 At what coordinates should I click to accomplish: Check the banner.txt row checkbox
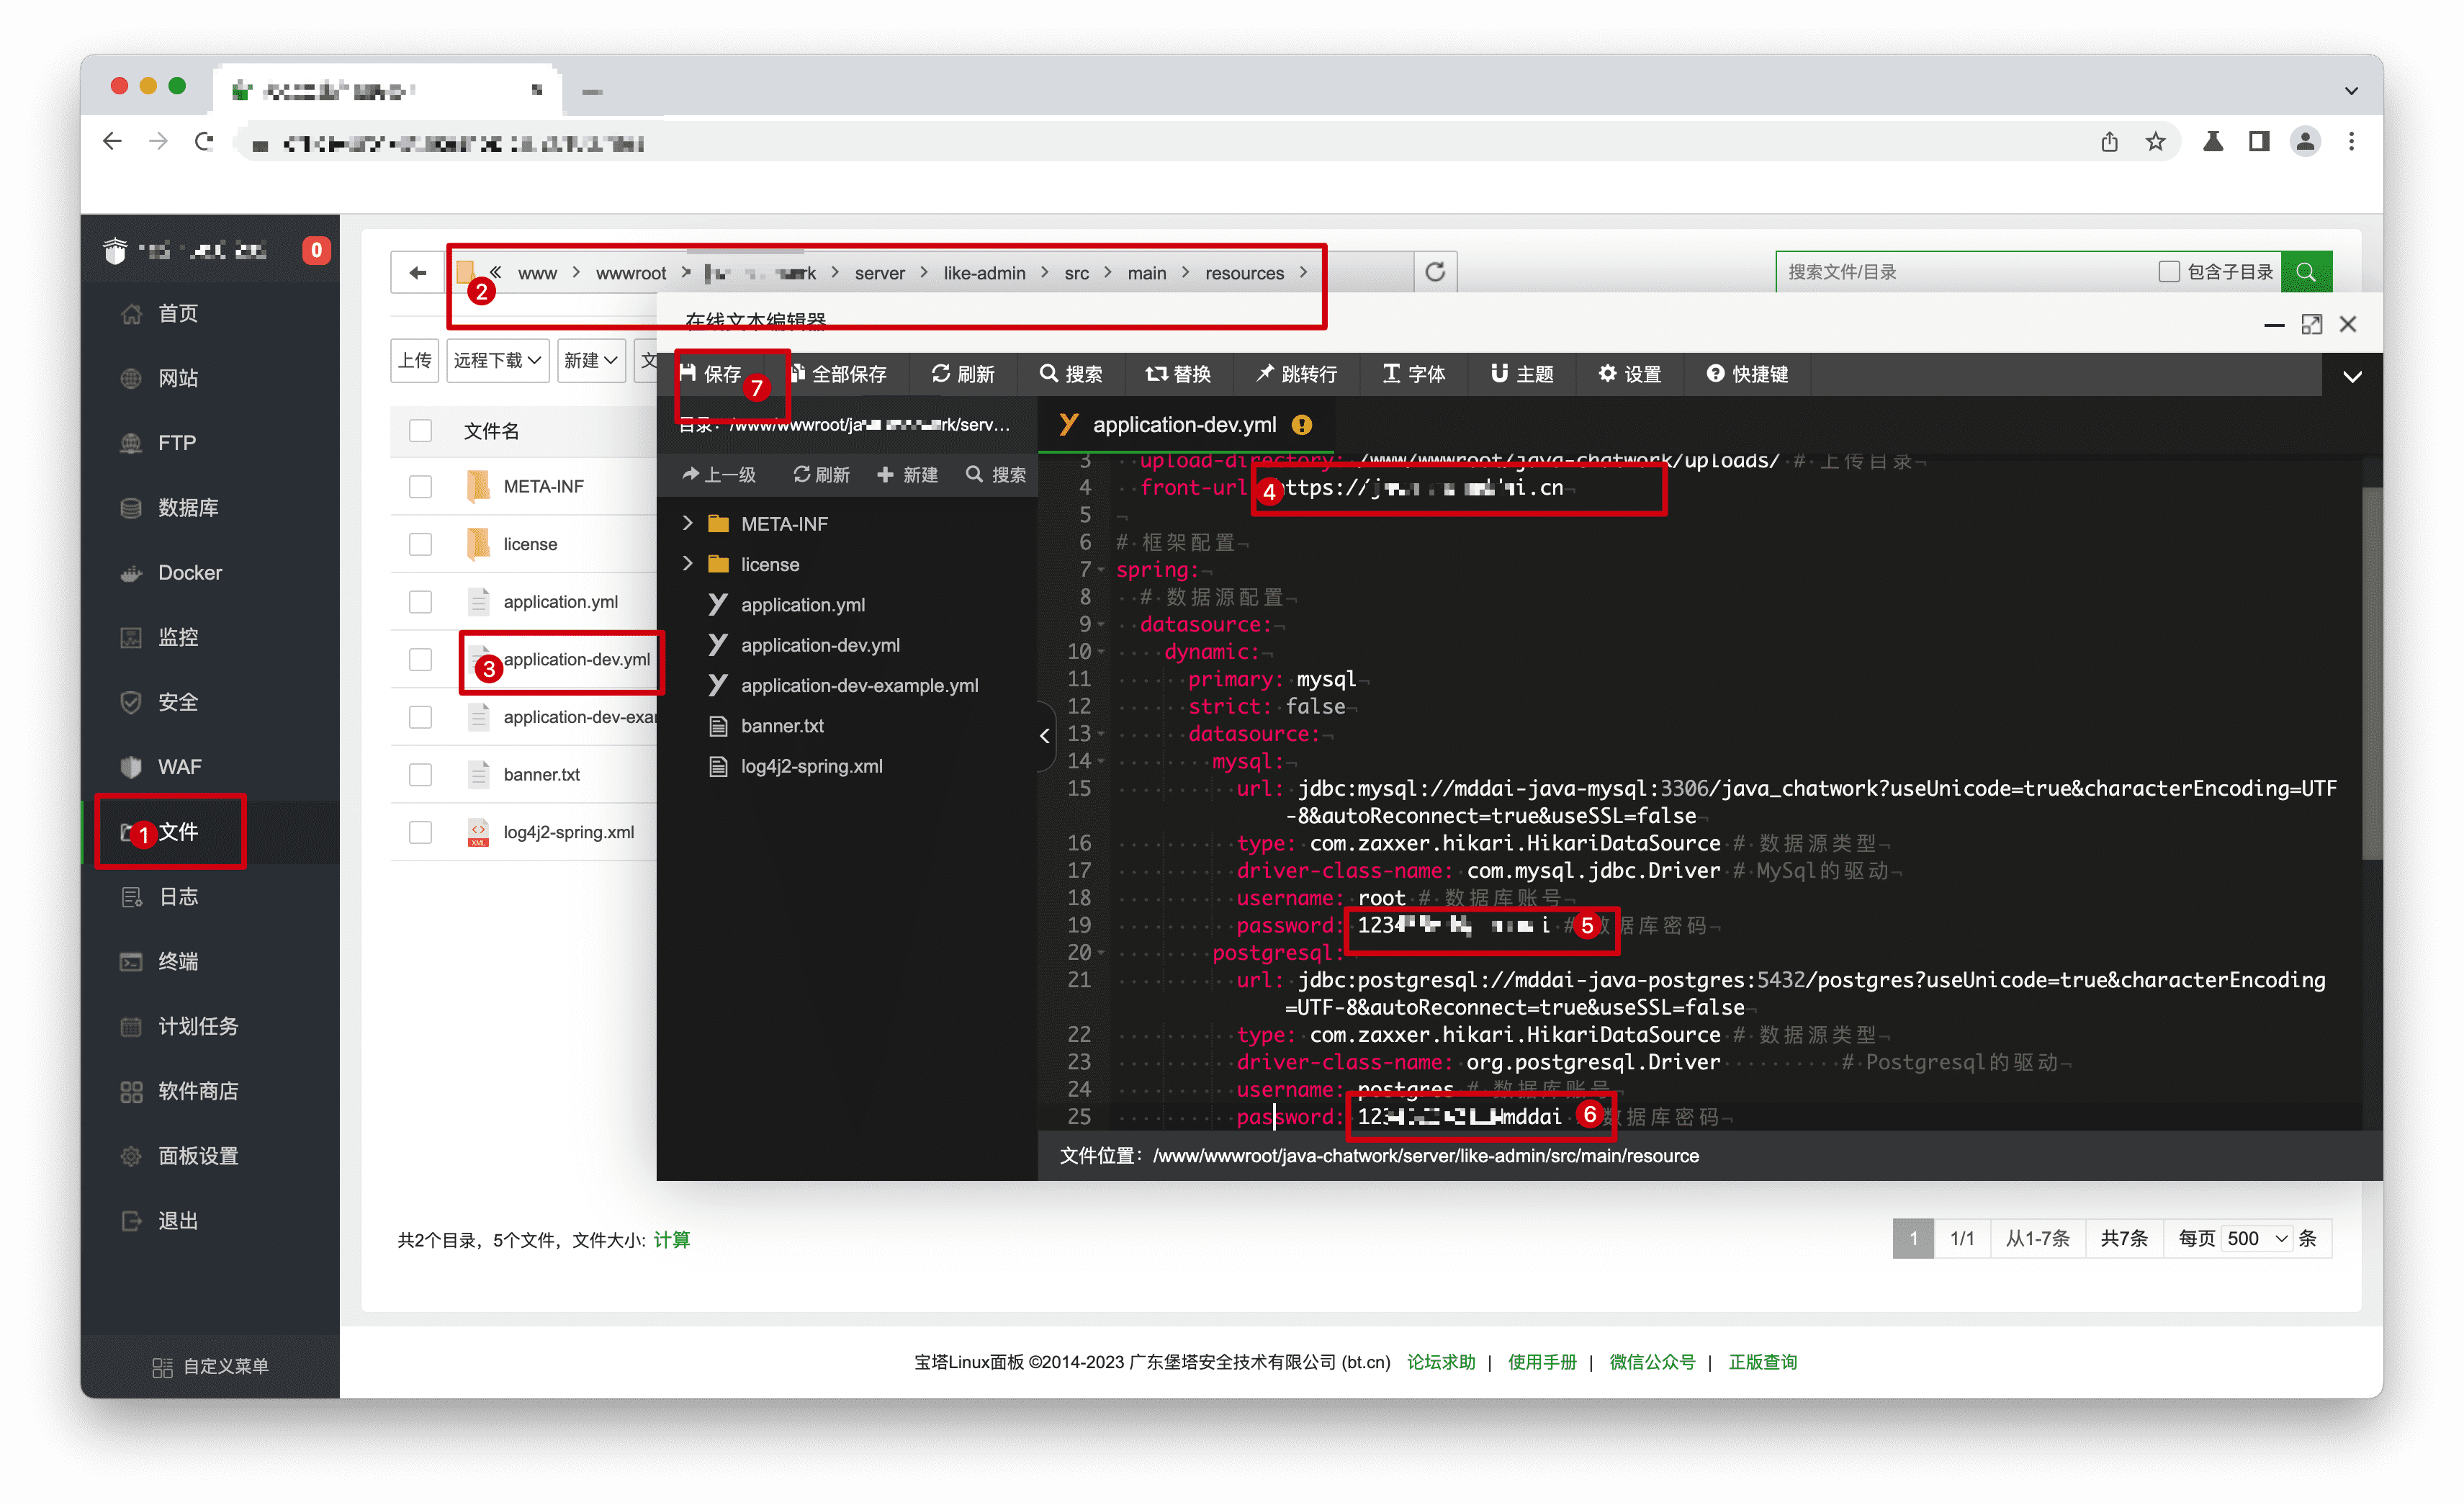[x=420, y=775]
